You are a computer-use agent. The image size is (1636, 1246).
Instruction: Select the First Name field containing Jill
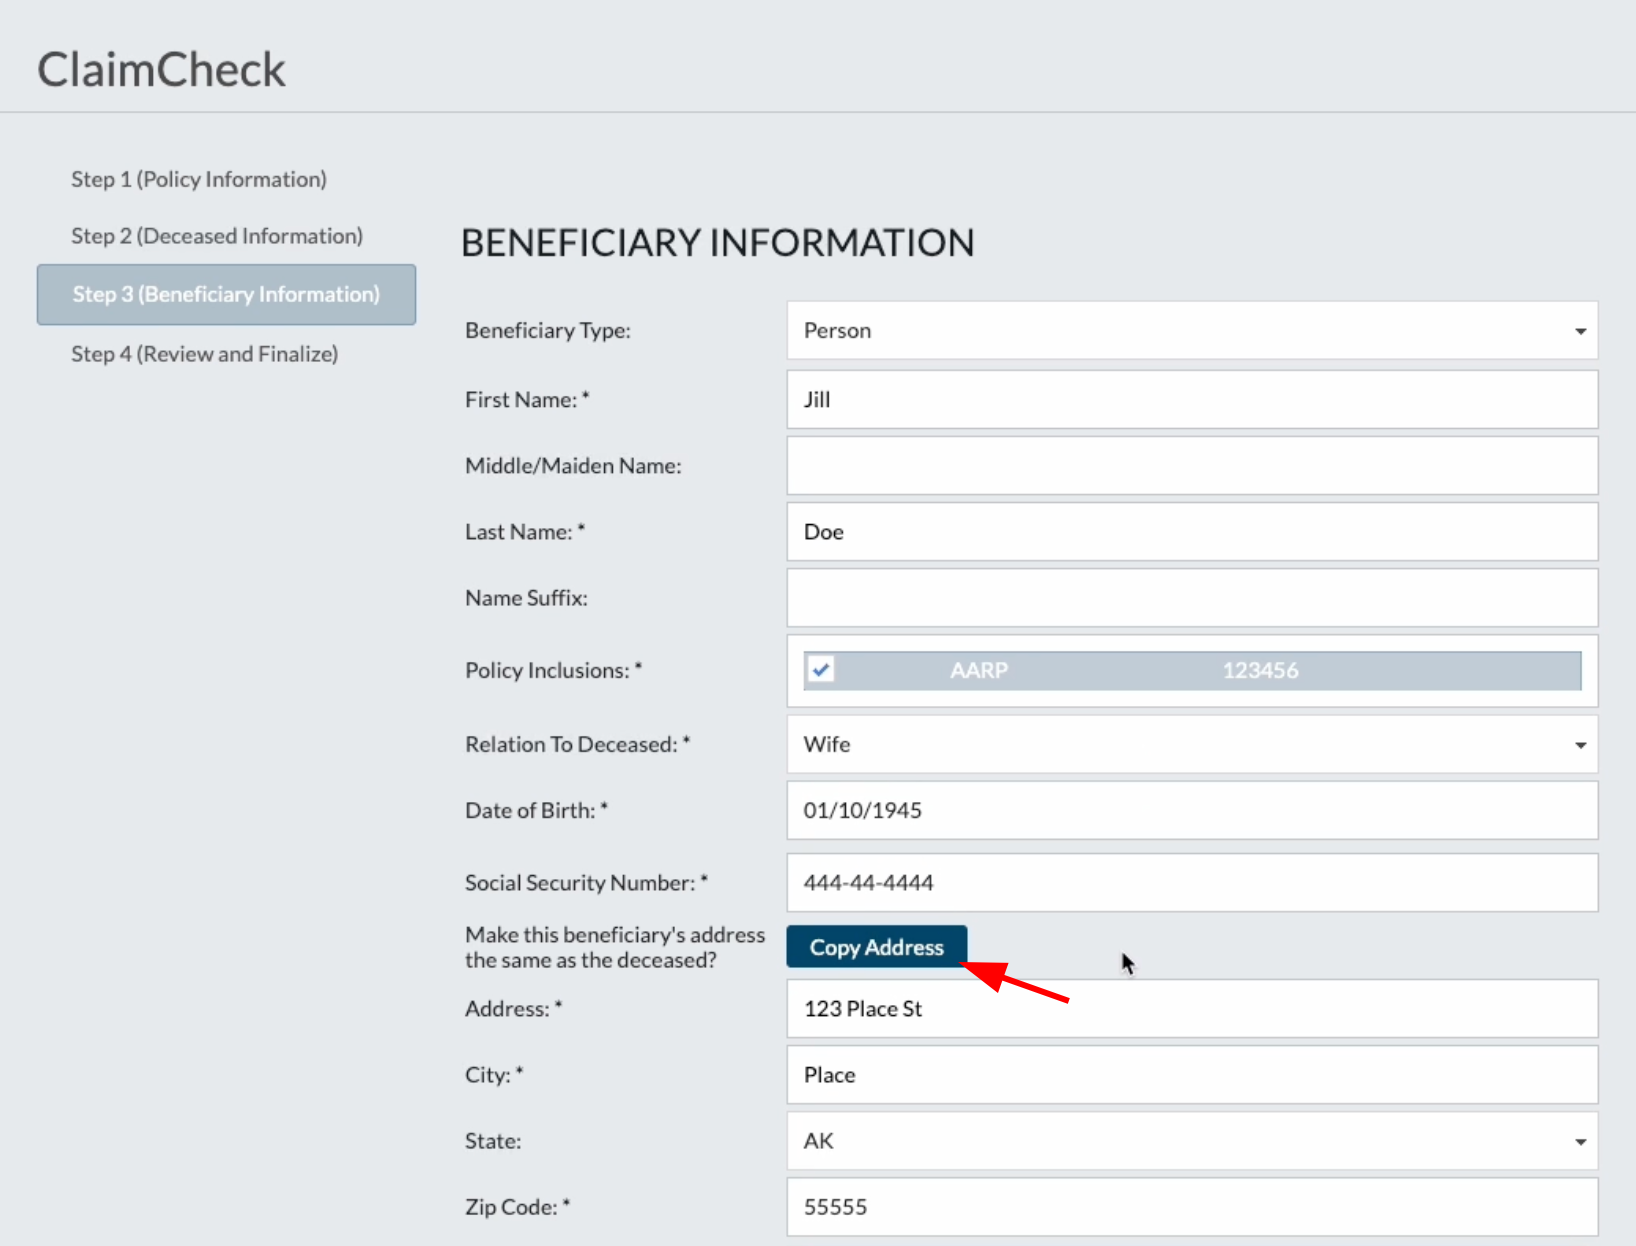tap(1190, 399)
